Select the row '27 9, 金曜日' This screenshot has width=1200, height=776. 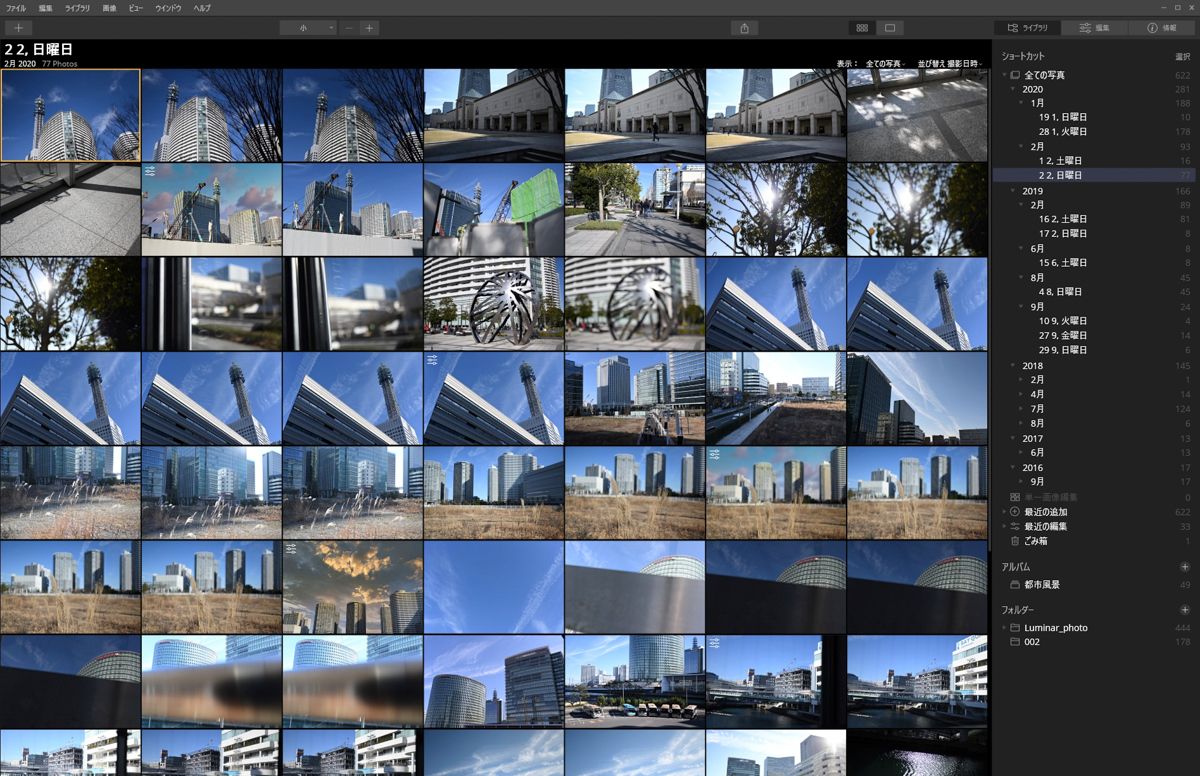[x=1096, y=336]
